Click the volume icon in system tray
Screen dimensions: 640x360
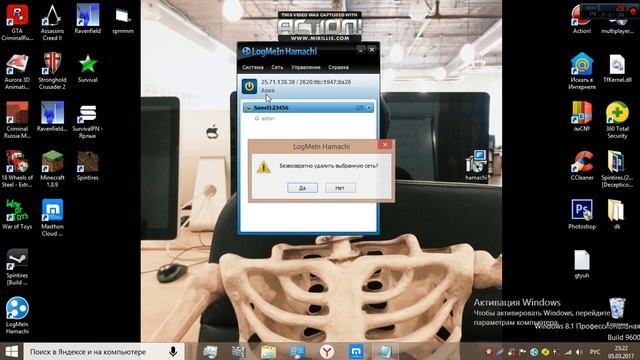click(579, 352)
